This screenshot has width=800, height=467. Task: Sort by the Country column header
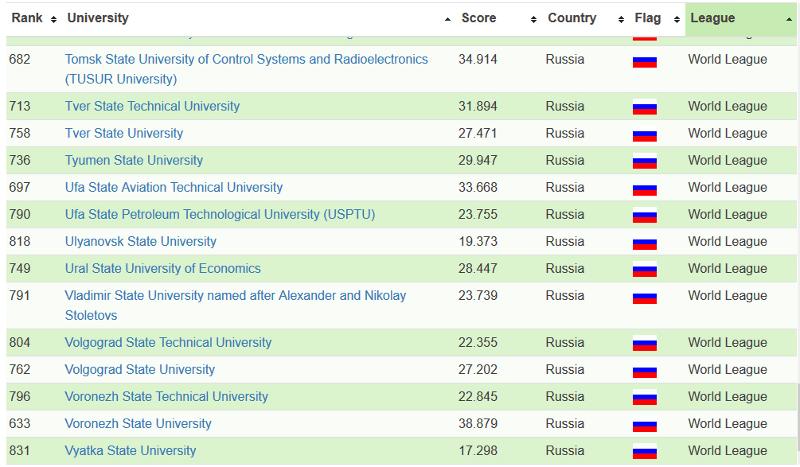tap(571, 18)
